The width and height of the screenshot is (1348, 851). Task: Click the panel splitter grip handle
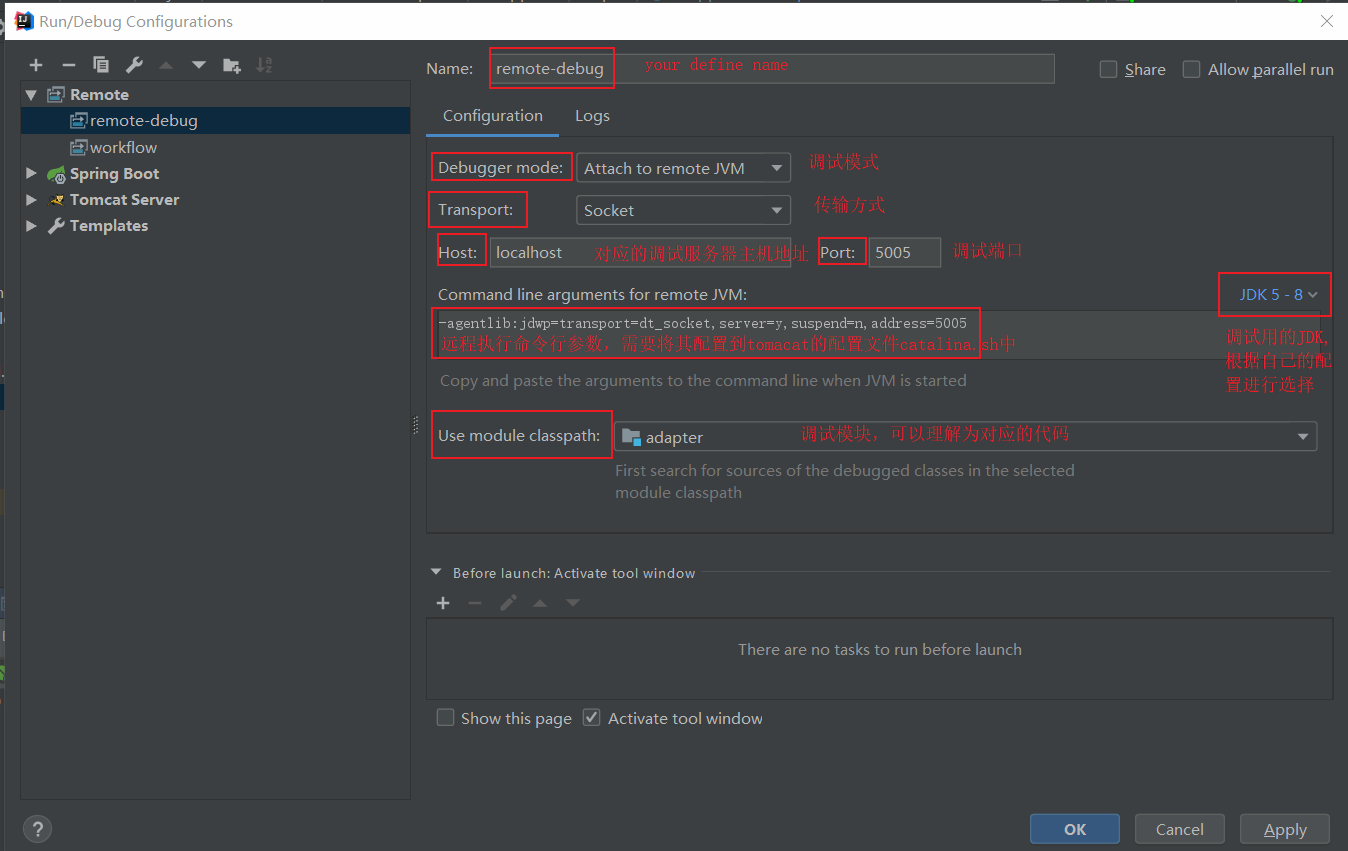(416, 425)
